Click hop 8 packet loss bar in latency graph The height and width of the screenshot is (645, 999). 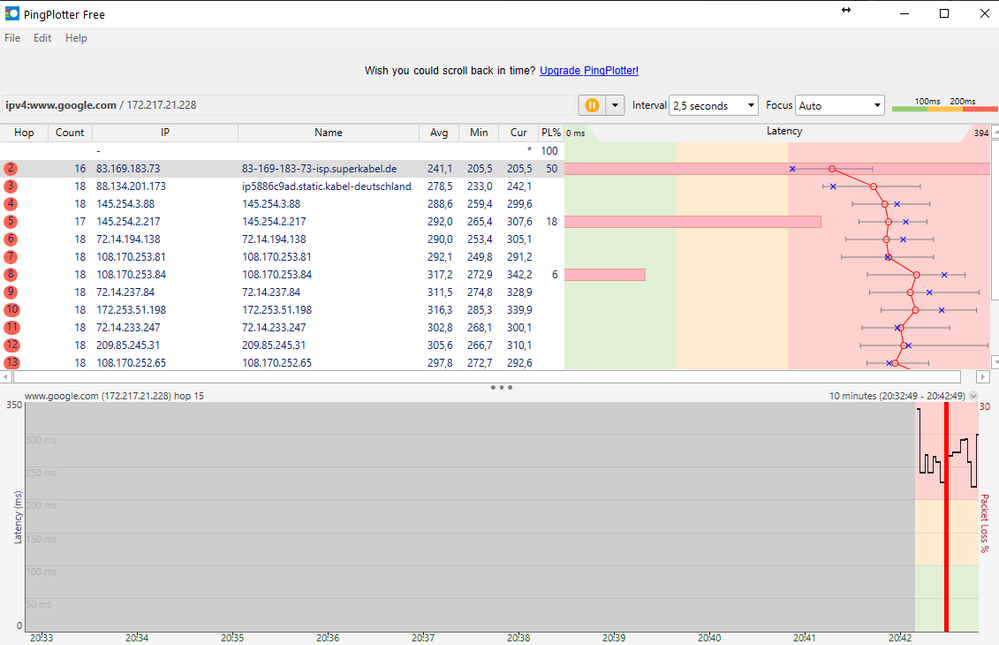[x=605, y=274]
